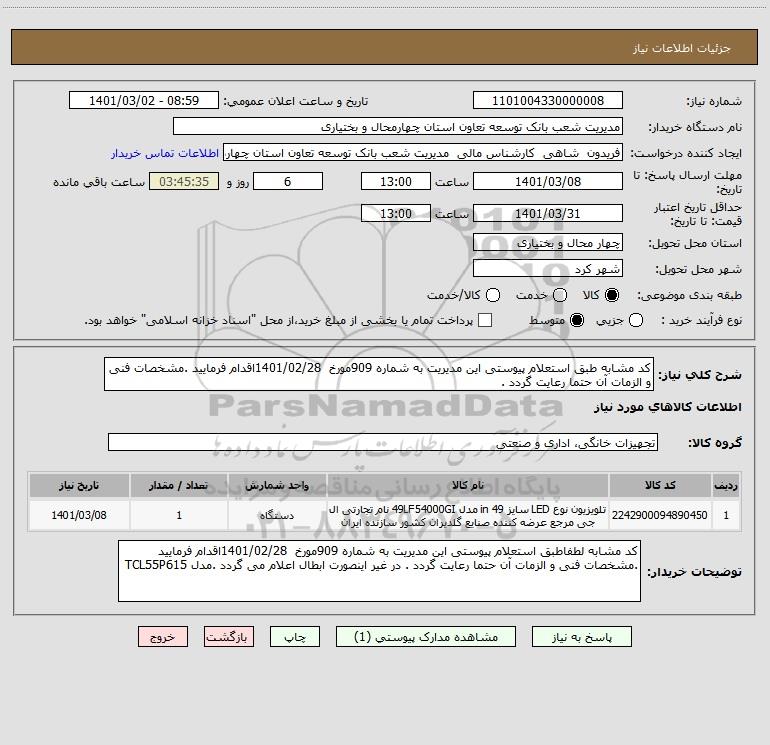This screenshot has width=770, height=745.
Task: Click the نام کالا column header
Action: [468, 485]
